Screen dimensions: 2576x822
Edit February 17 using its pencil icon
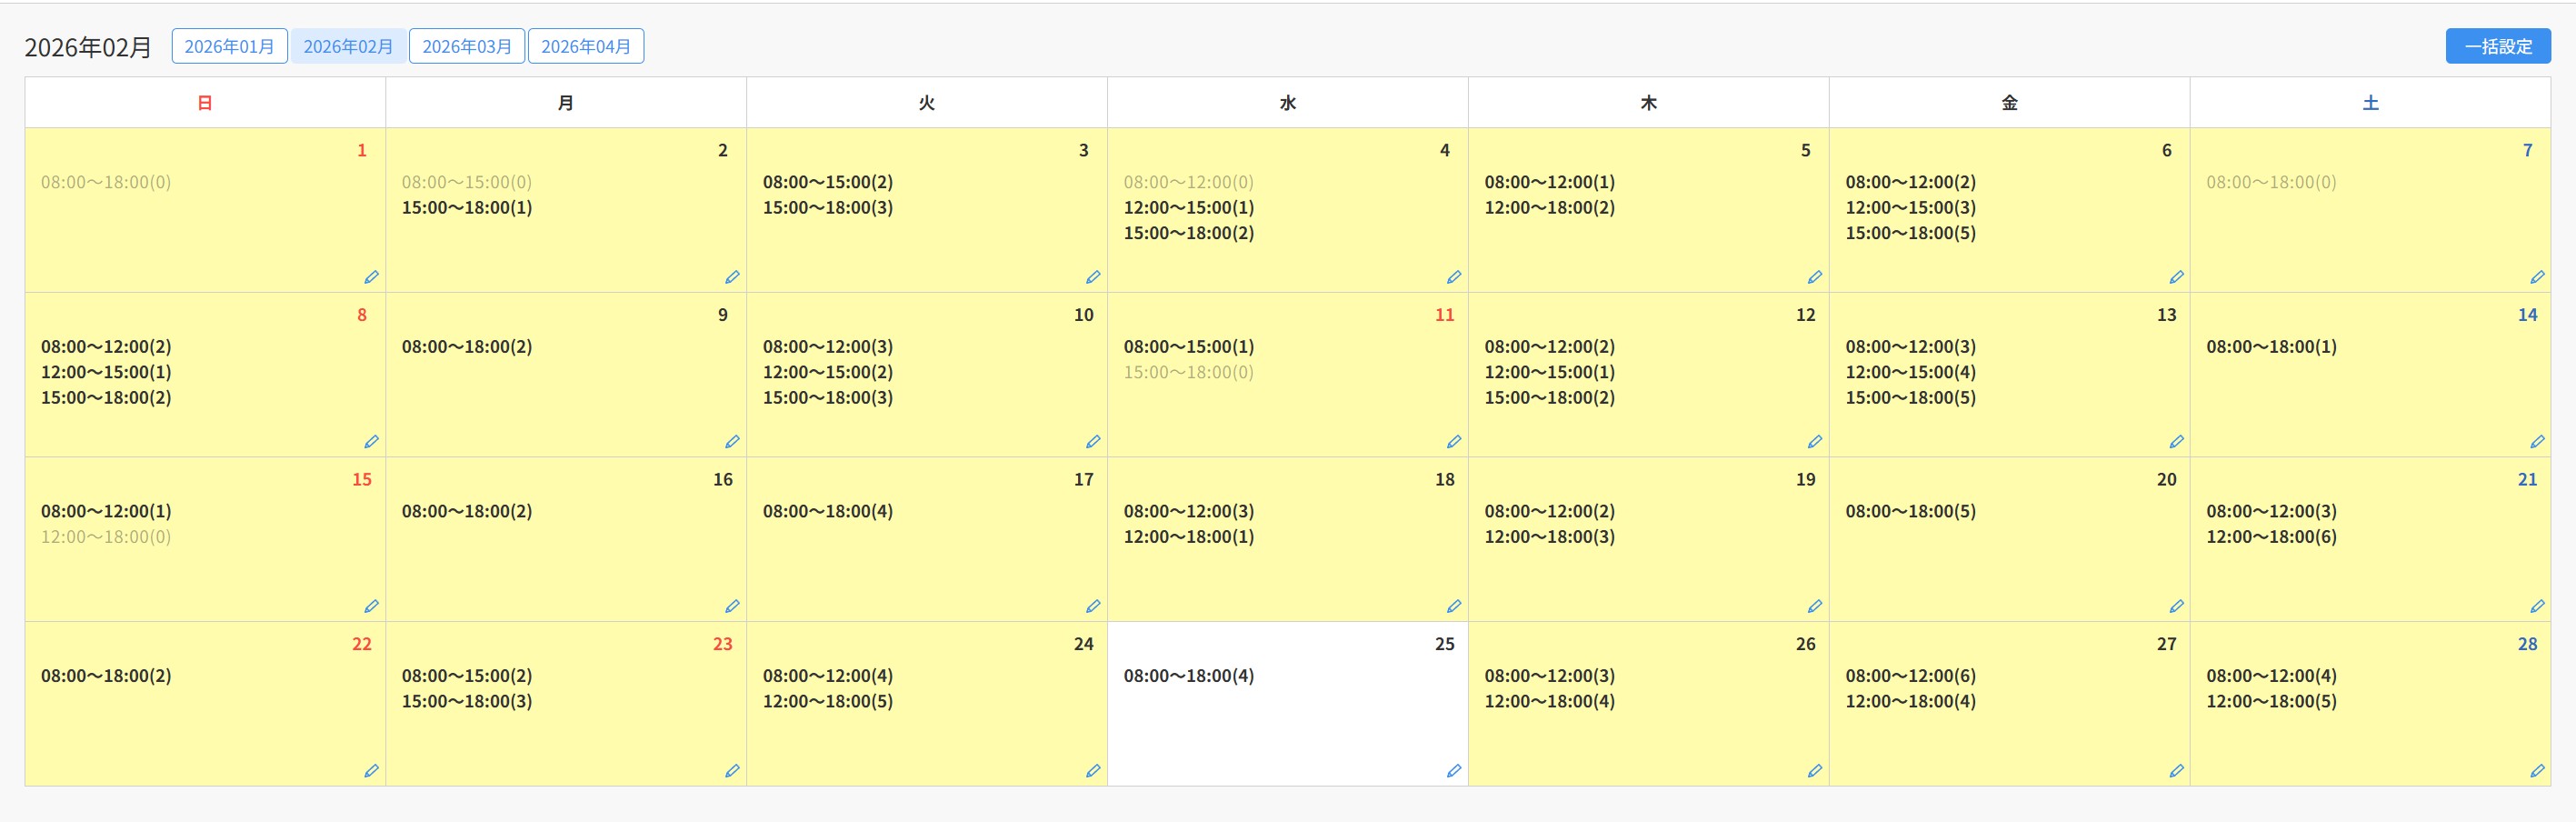coord(1093,606)
